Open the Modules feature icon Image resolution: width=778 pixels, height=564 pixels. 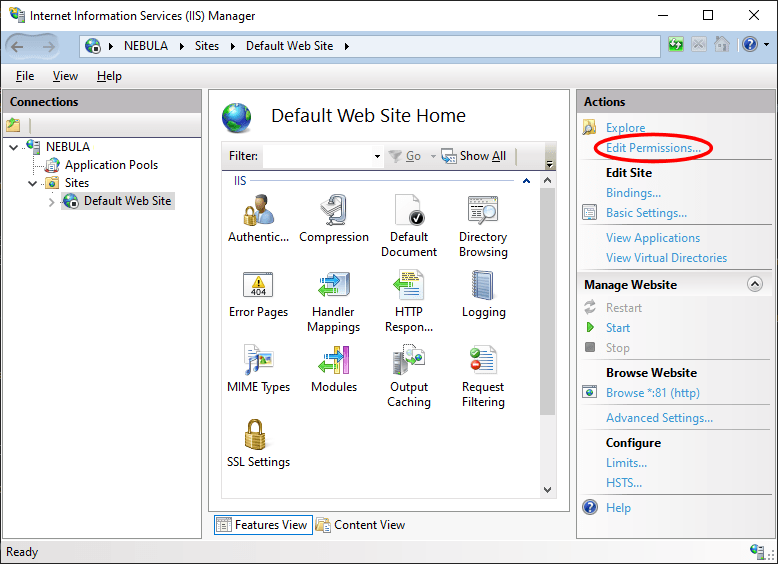click(x=334, y=360)
